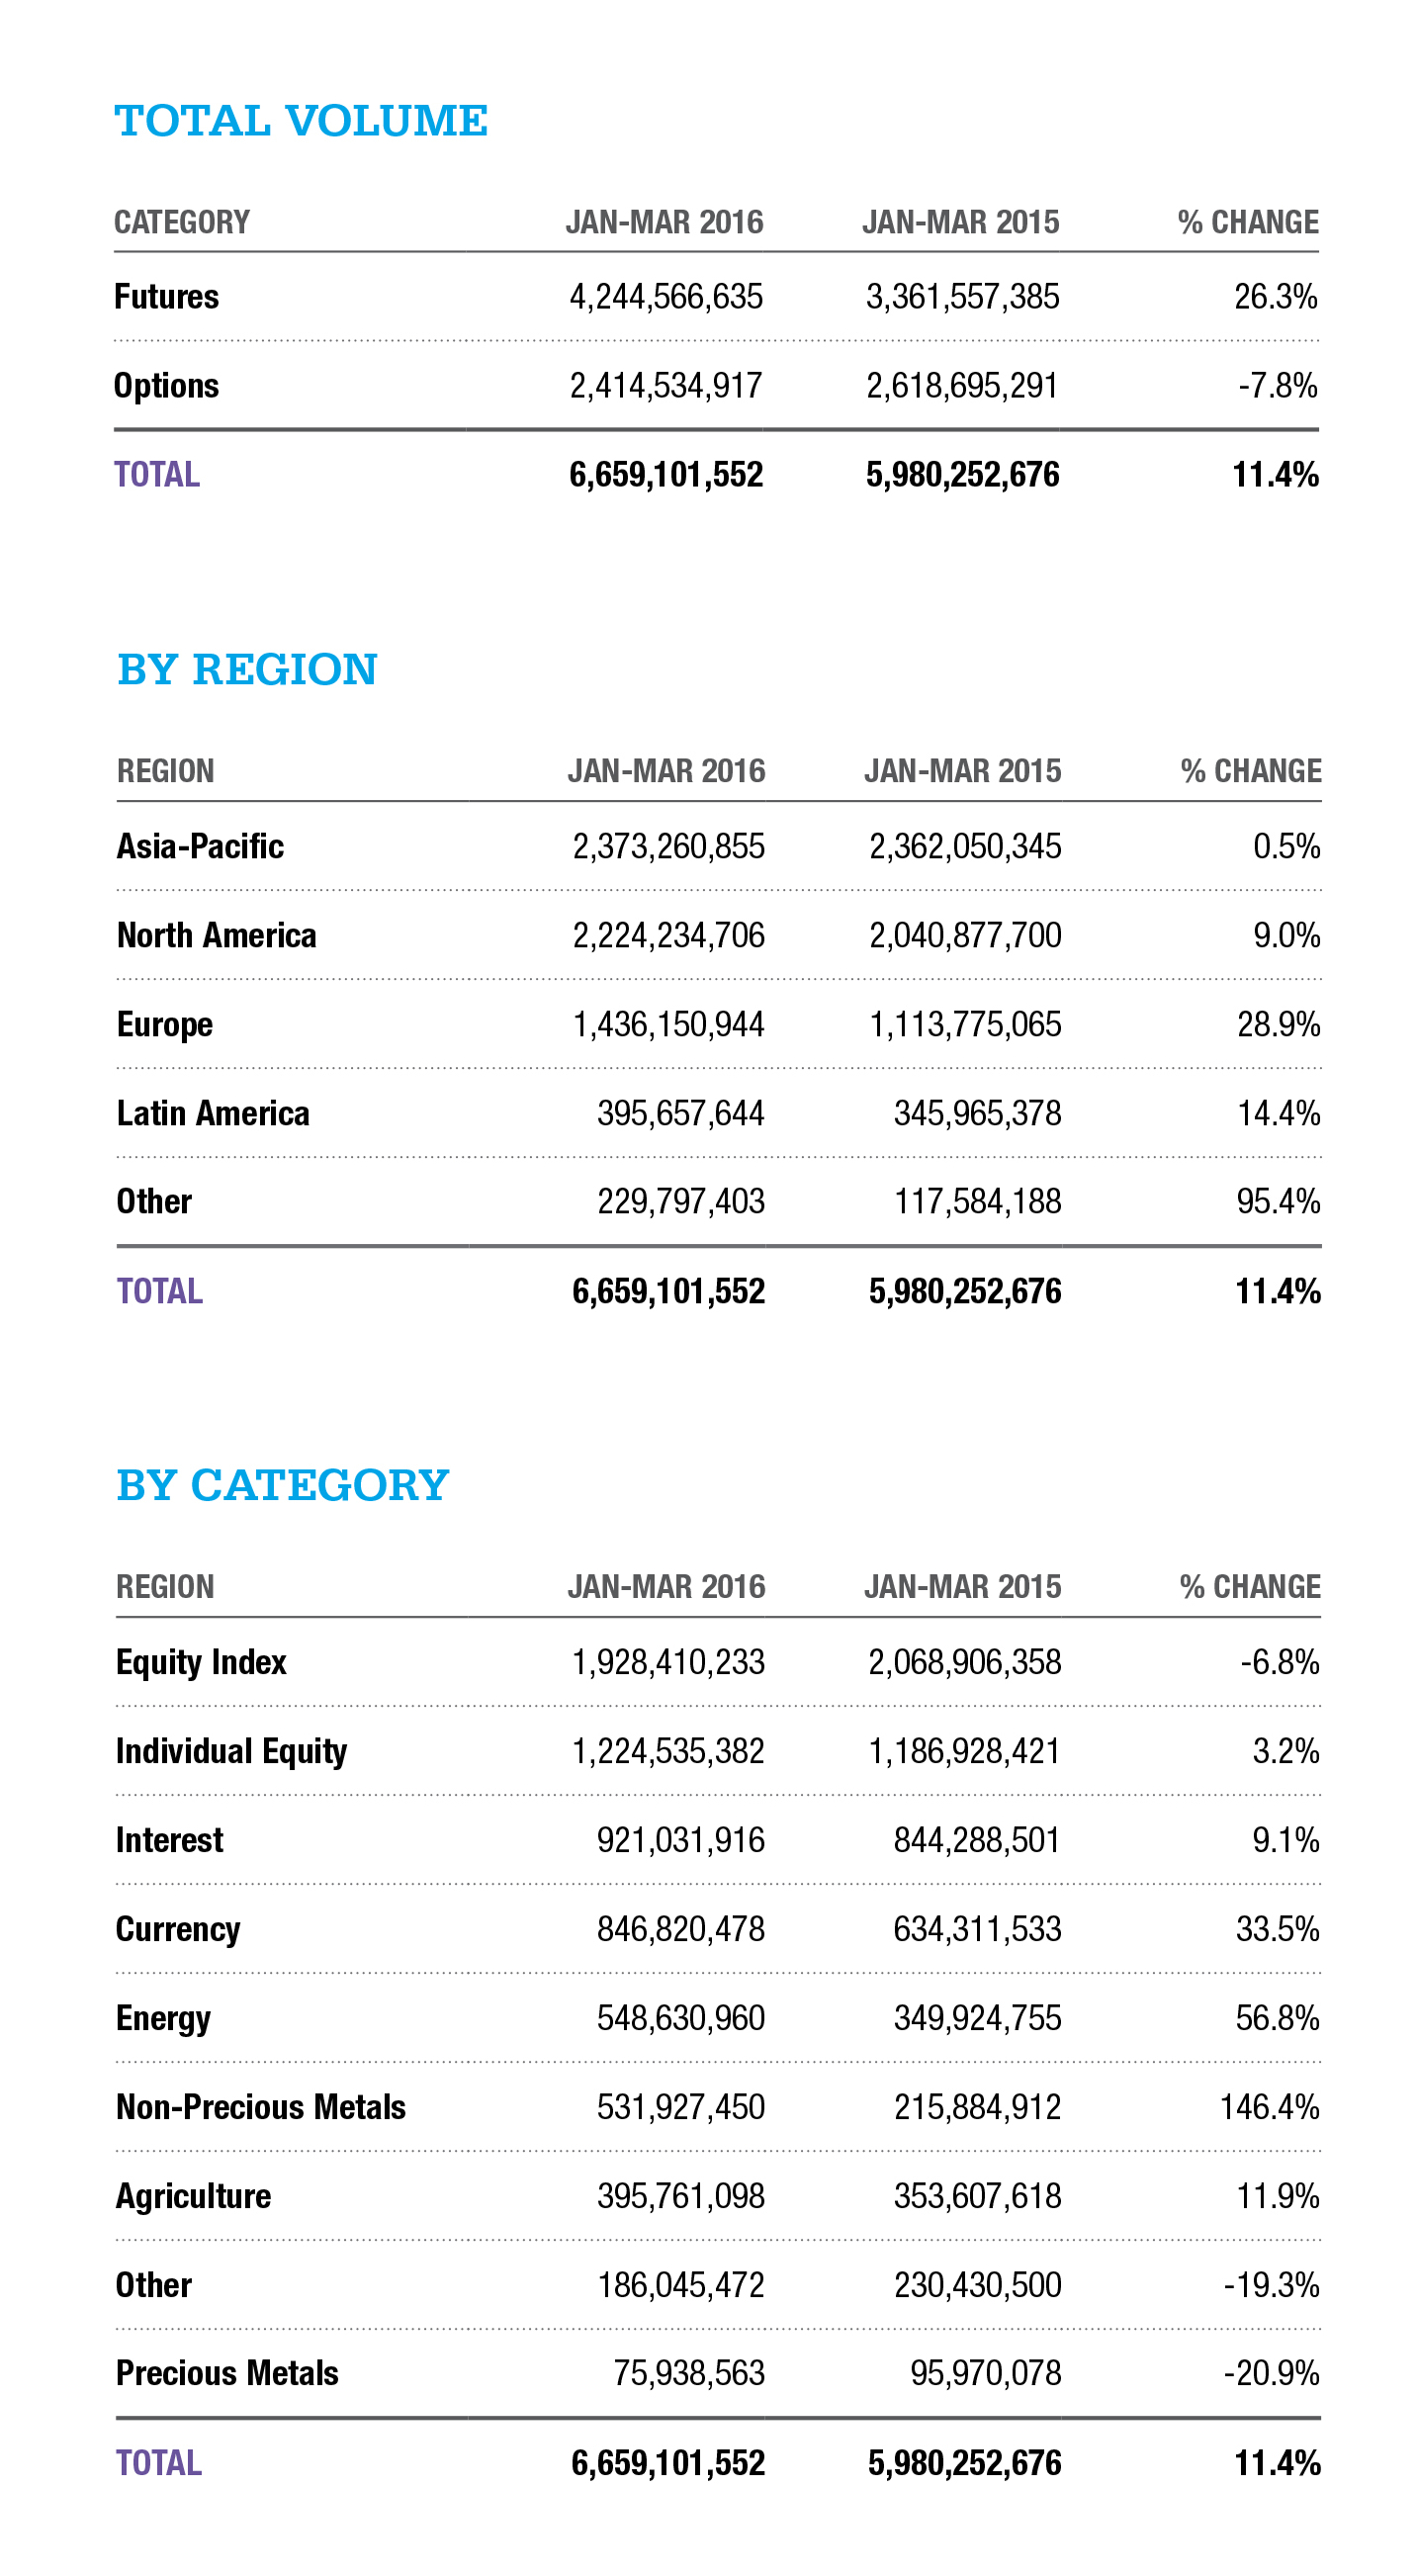
Task: Select the Futures row label
Action: pyautogui.click(x=166, y=297)
